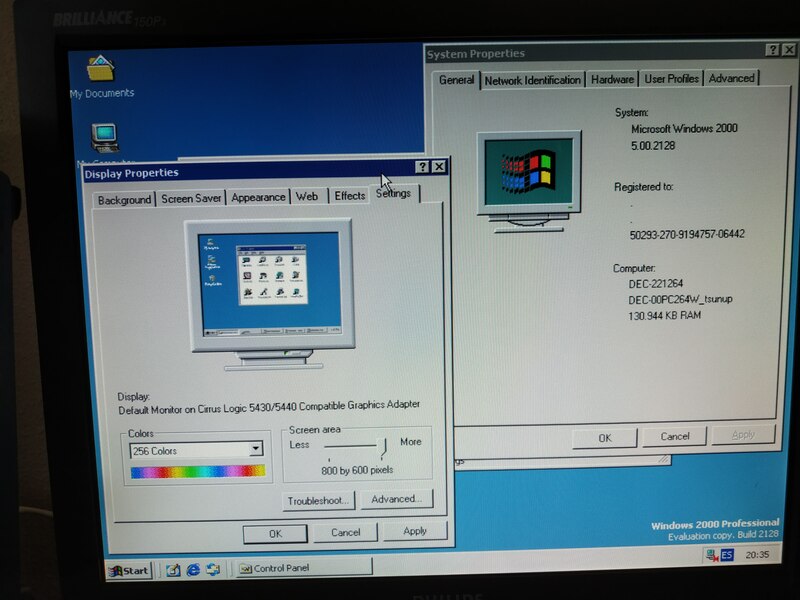Click the Windows logo monitor image
800x600 pixels.
click(529, 181)
